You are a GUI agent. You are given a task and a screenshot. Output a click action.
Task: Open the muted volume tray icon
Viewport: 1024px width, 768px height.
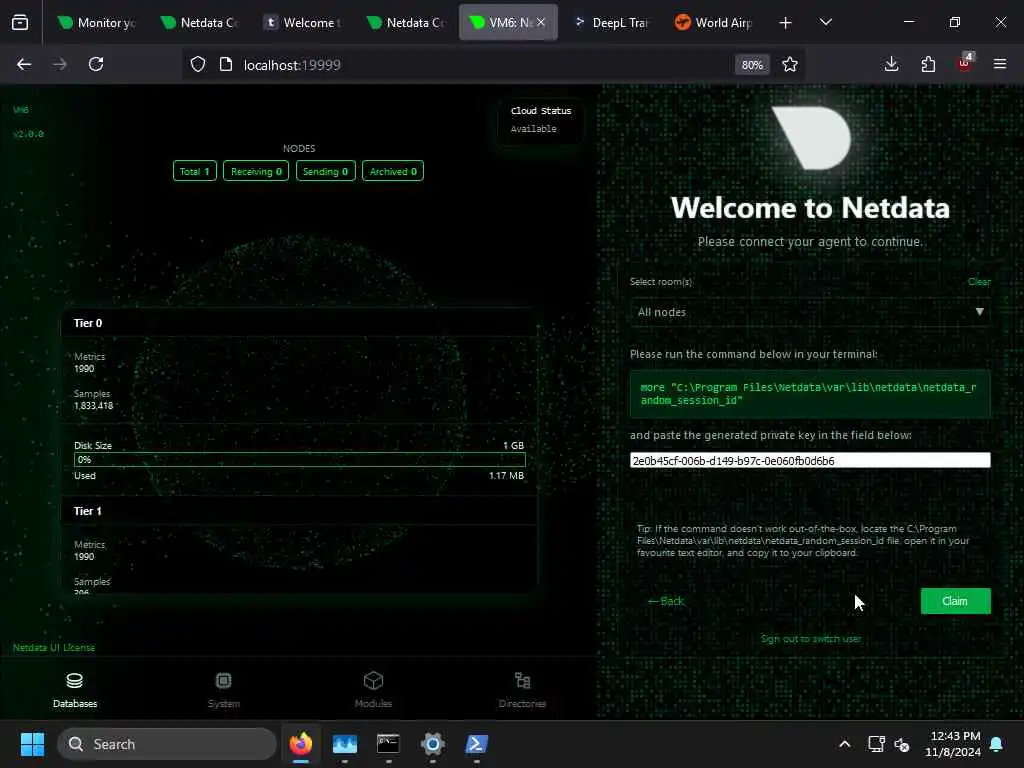902,744
